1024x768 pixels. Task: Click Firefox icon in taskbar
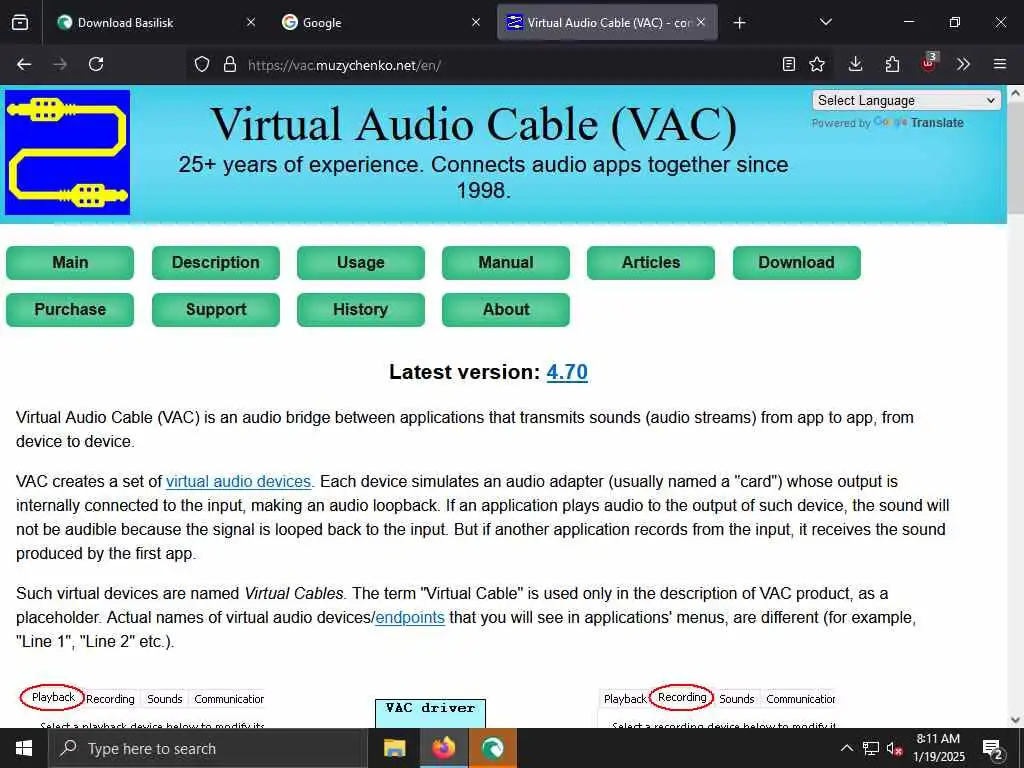443,748
